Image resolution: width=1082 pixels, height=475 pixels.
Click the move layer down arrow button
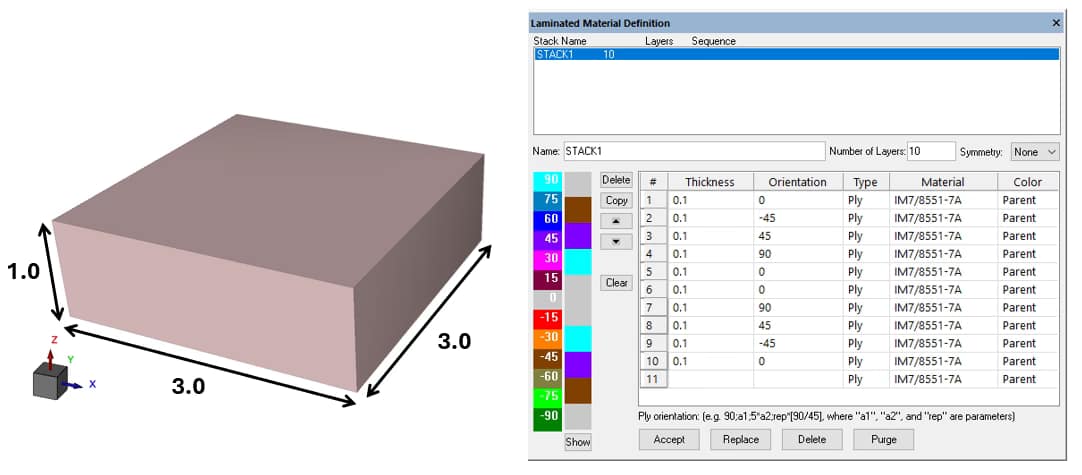coord(616,241)
